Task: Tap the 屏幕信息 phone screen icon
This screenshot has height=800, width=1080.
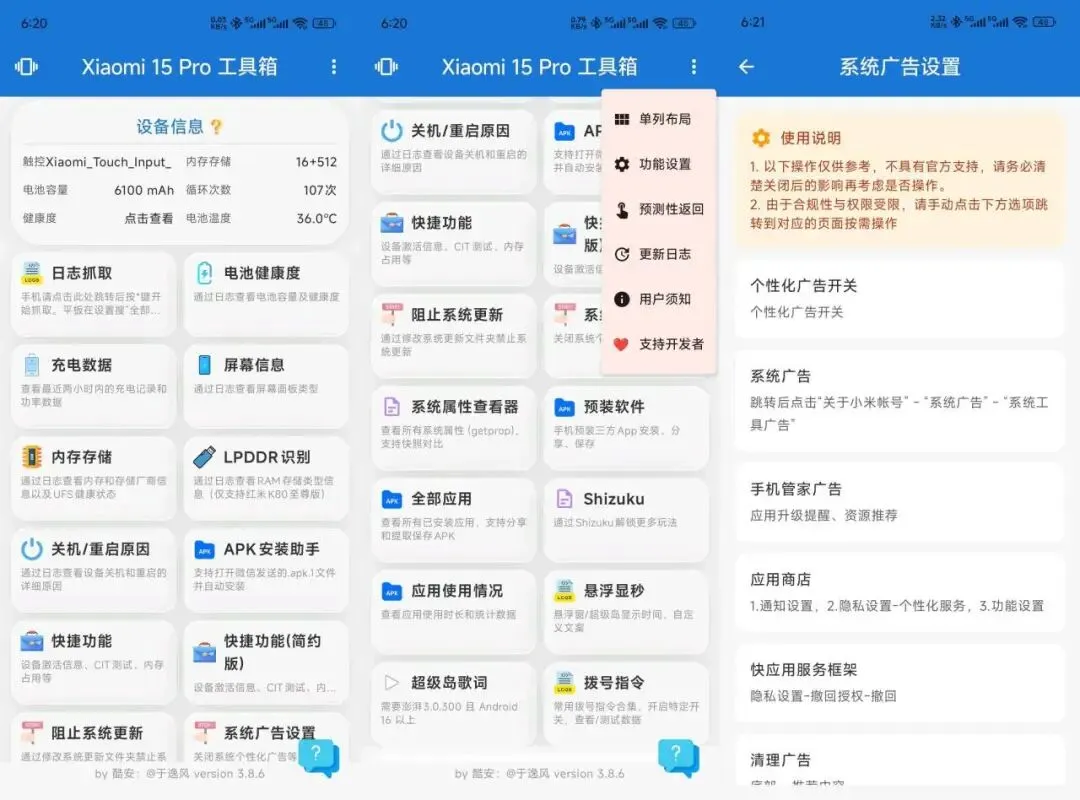Action: [205, 365]
